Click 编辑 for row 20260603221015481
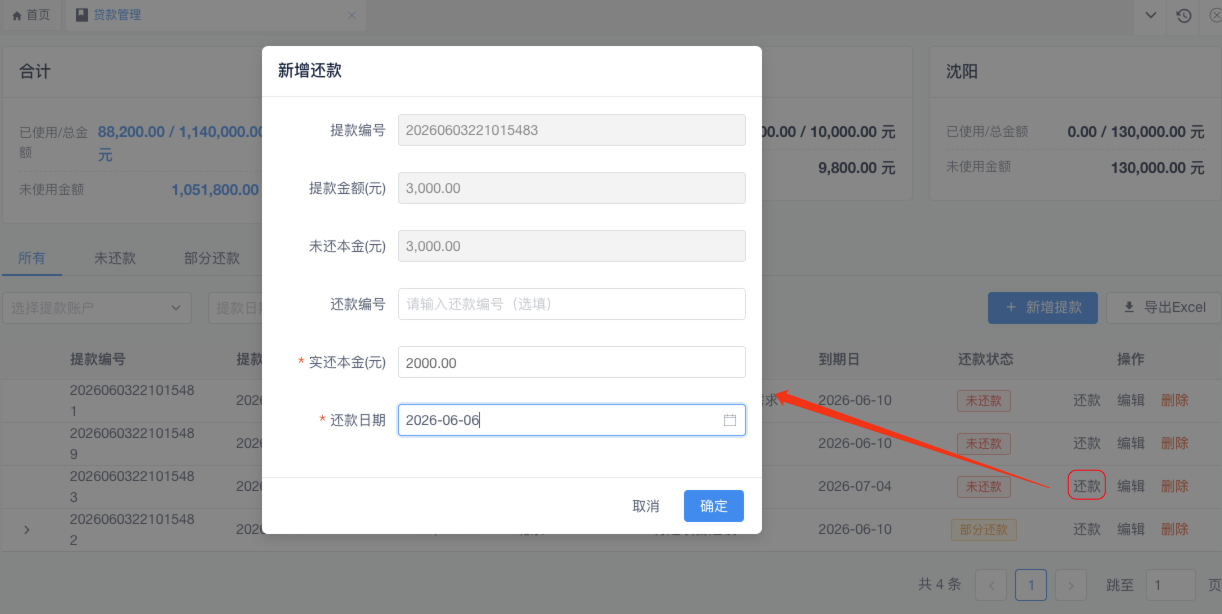Viewport: 1222px width, 614px height. [1131, 400]
